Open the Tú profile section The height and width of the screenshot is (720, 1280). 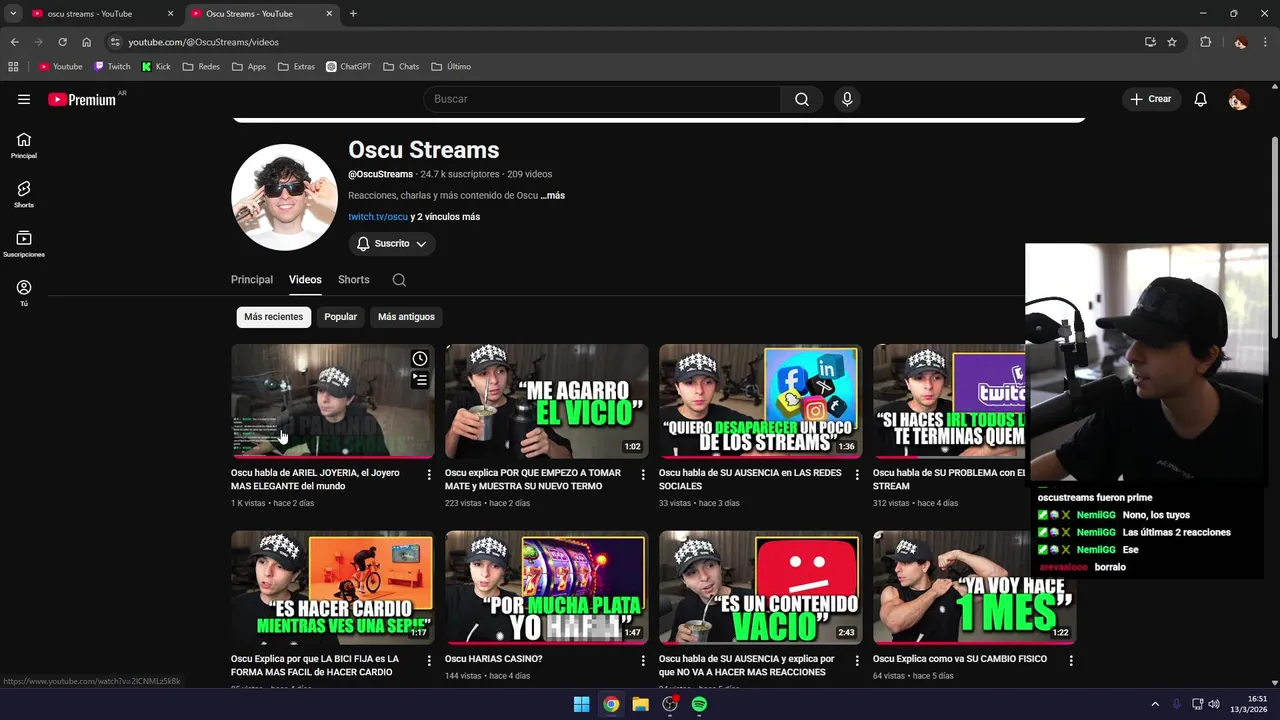click(24, 292)
